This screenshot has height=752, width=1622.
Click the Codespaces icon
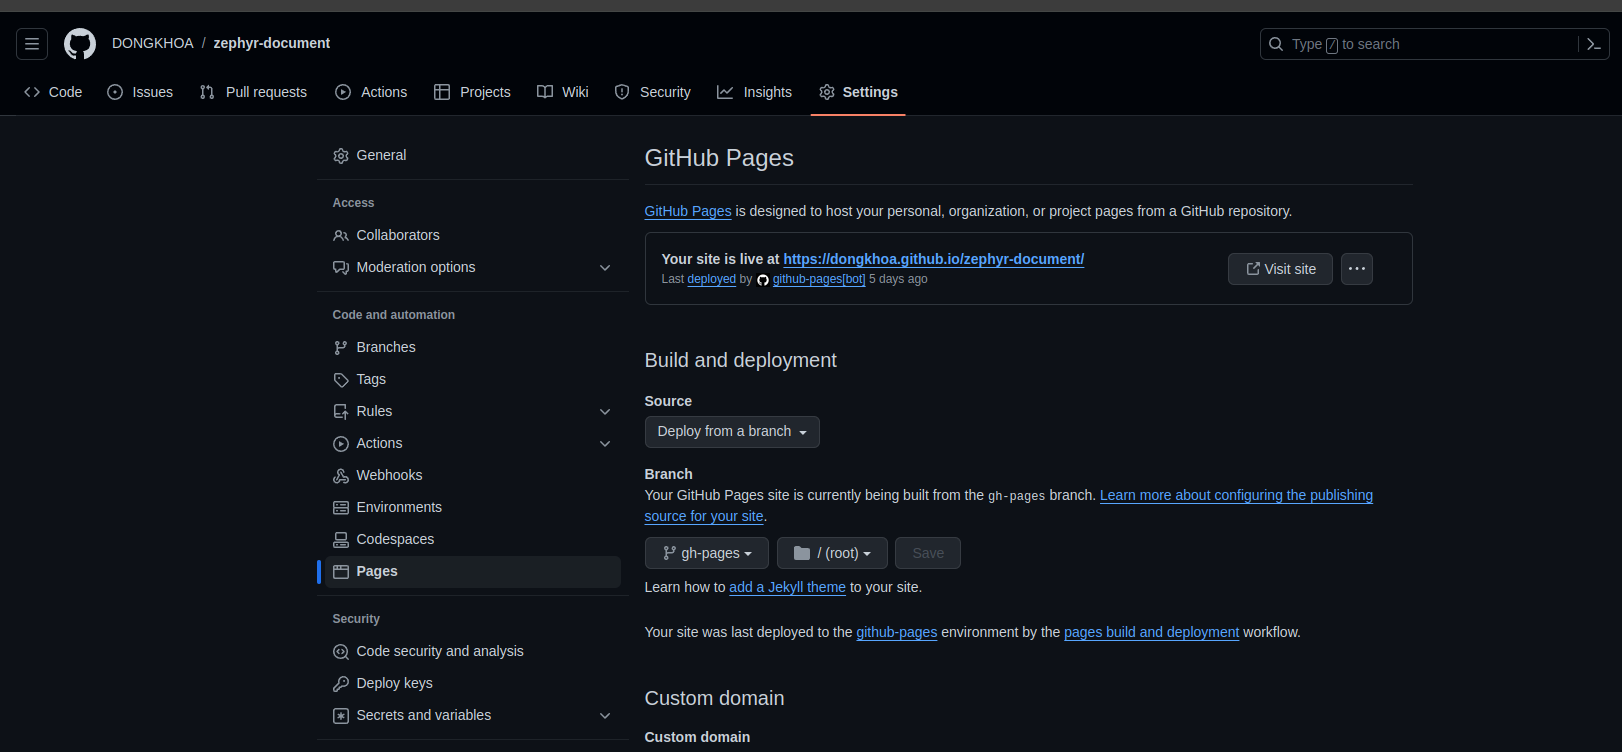click(x=341, y=540)
